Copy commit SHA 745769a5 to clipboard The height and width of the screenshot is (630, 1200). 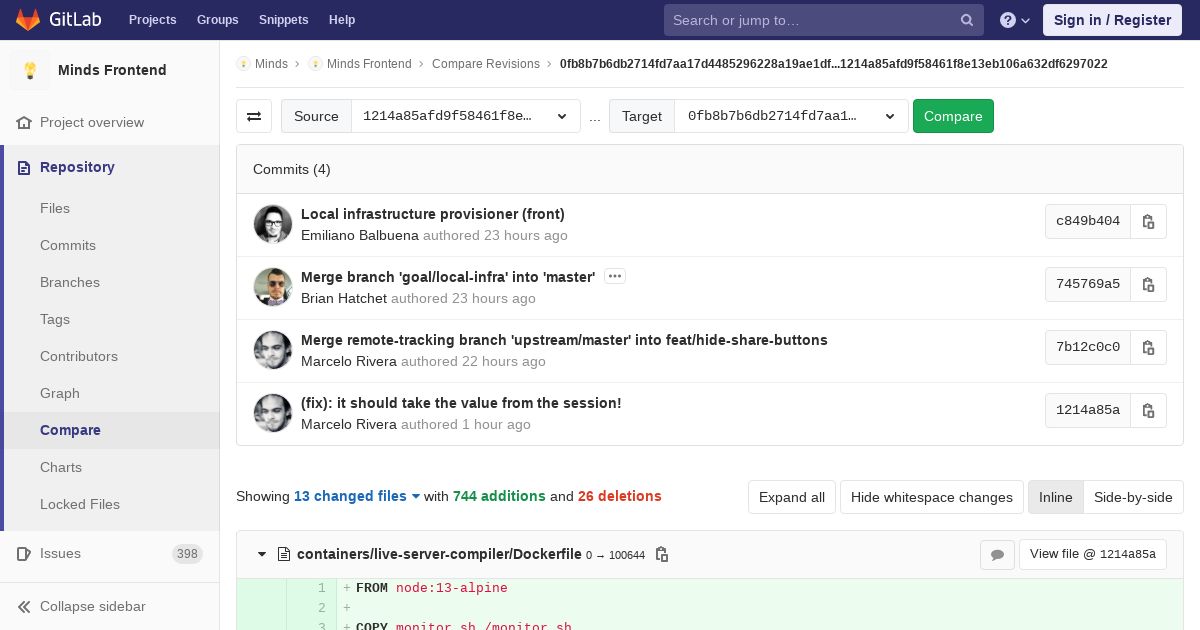[1148, 284]
